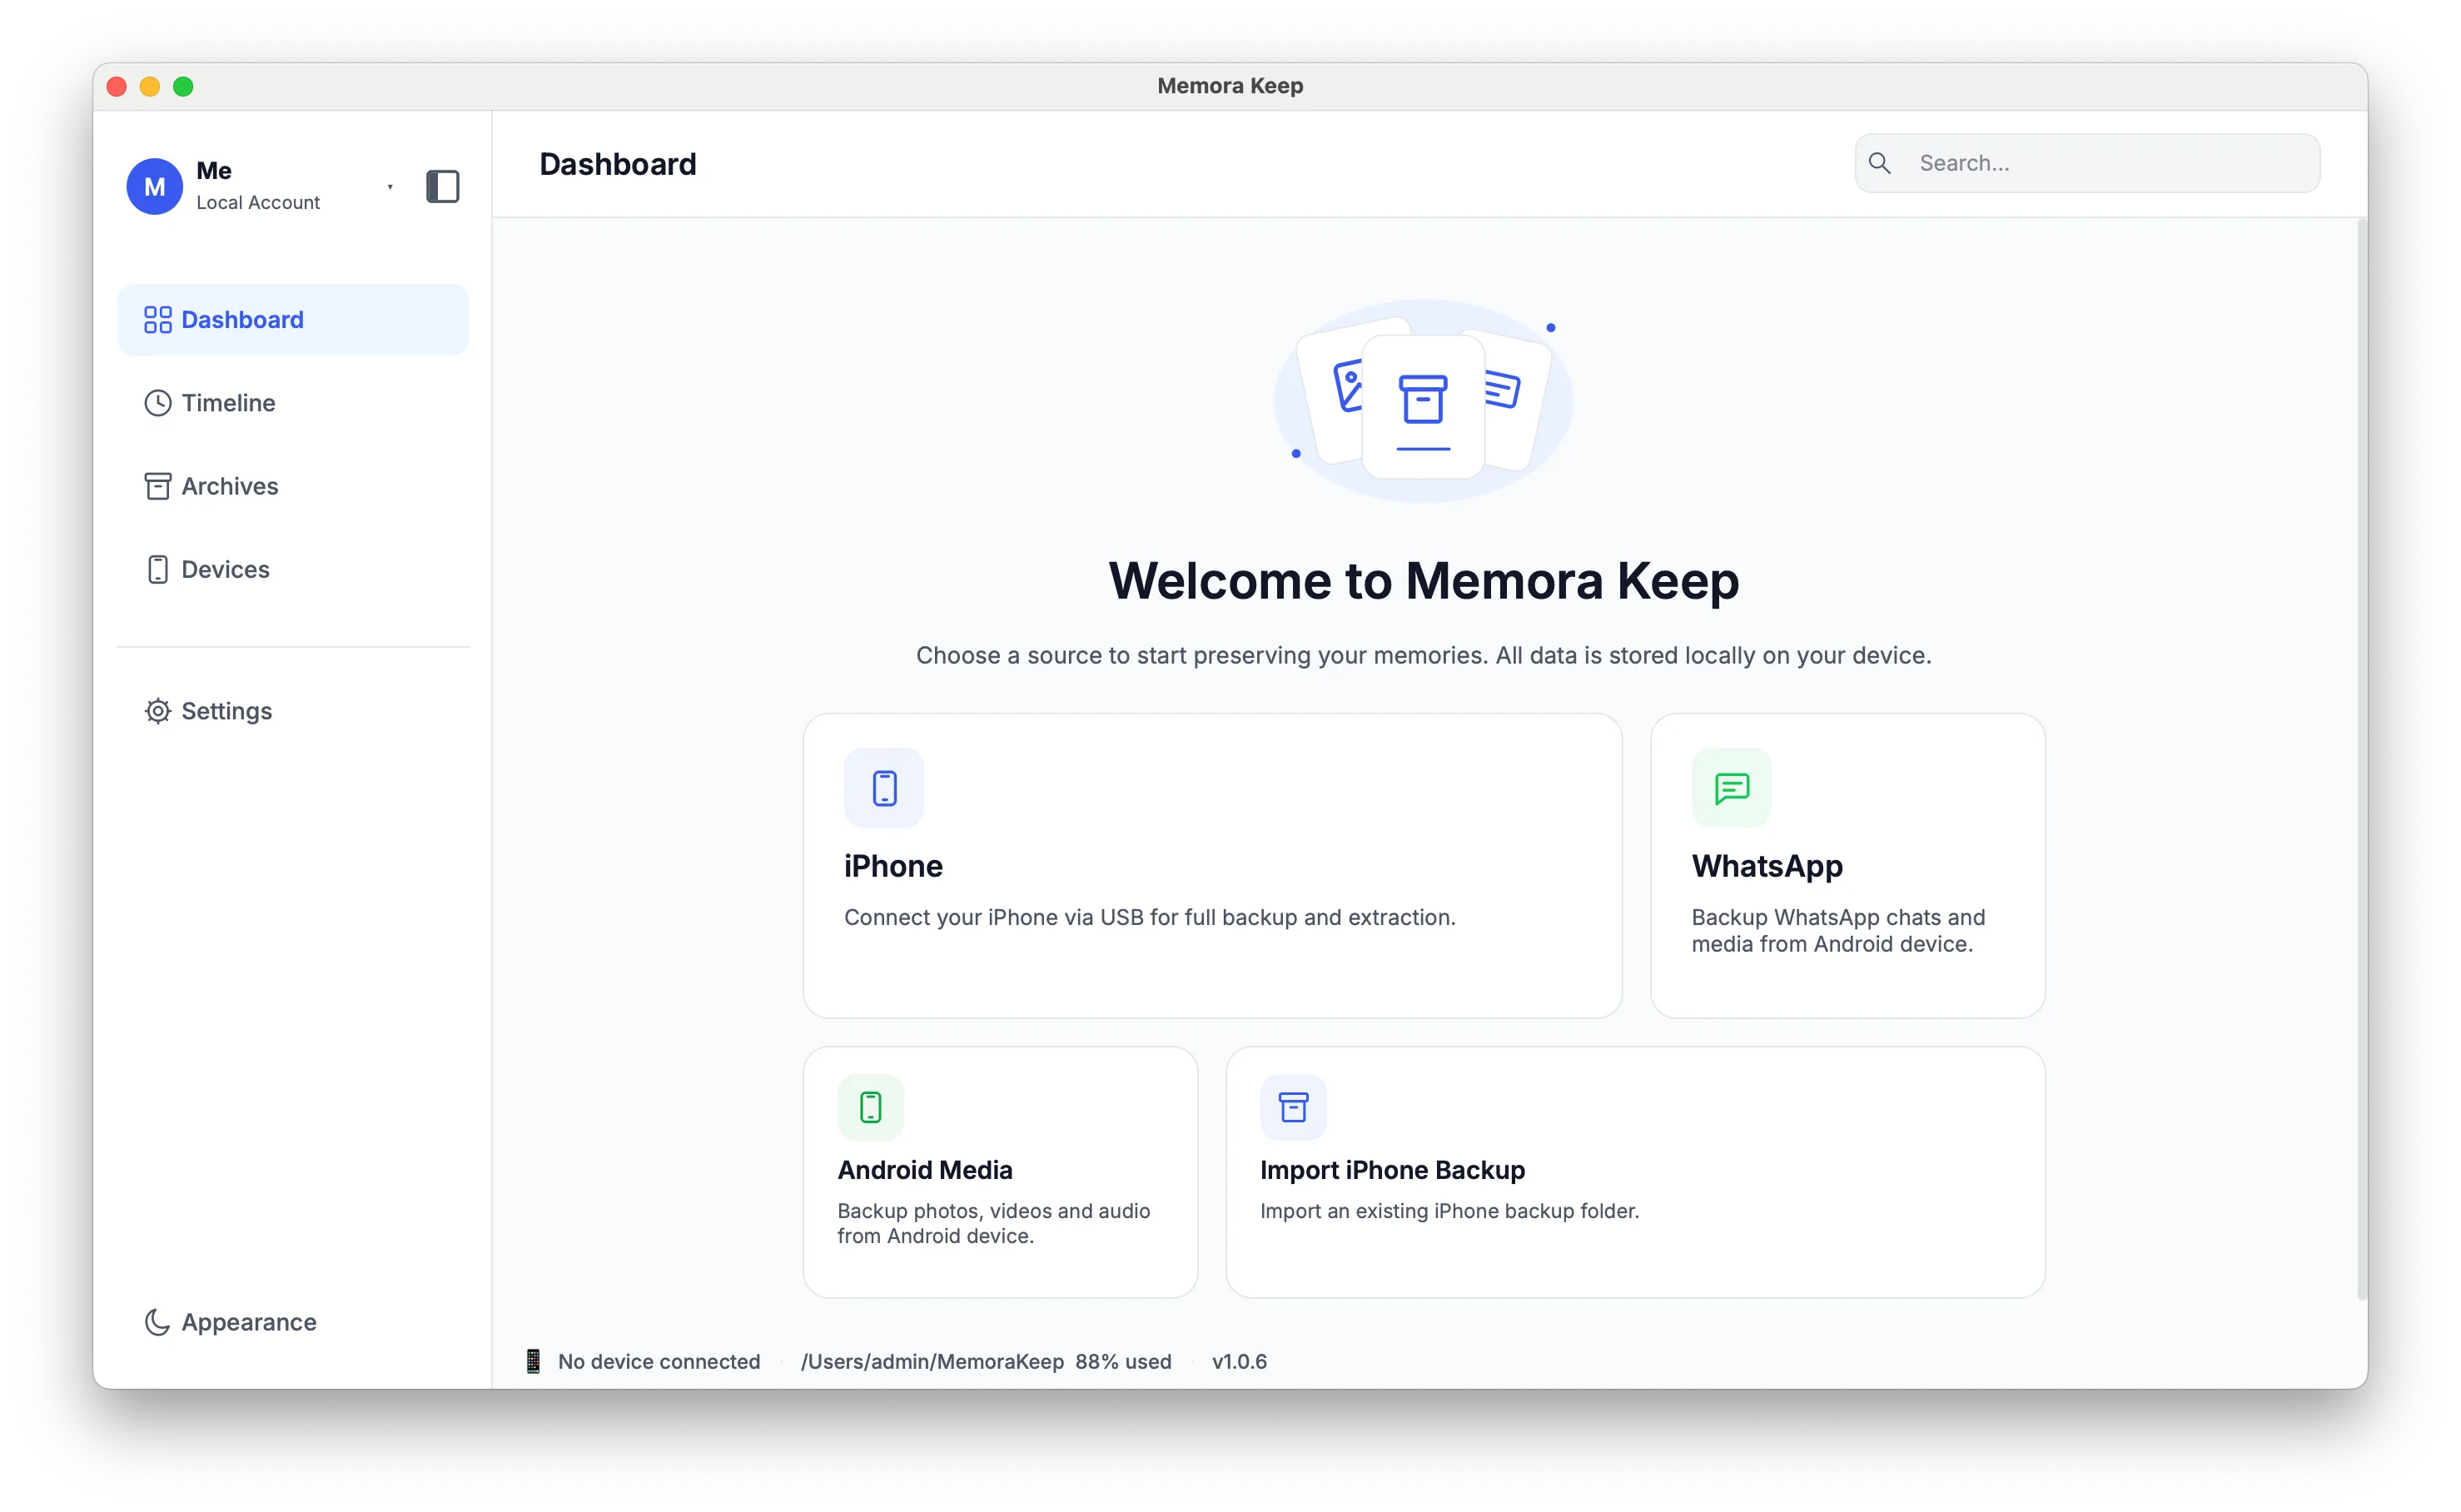Screen dimensions: 2461x1512
Task: Click the 'Local Account' label
Action: click(258, 202)
